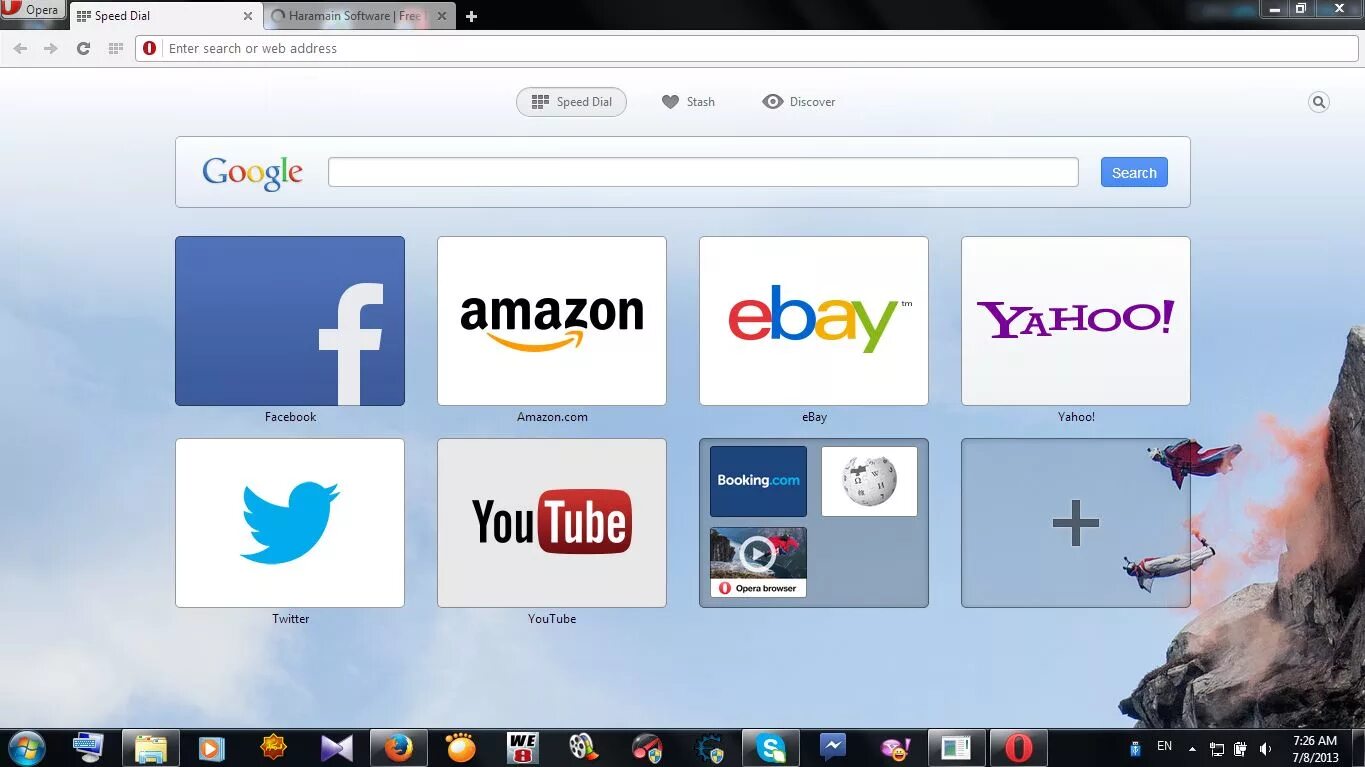The width and height of the screenshot is (1365, 767).
Task: Show hidden system tray icons
Action: point(1191,747)
